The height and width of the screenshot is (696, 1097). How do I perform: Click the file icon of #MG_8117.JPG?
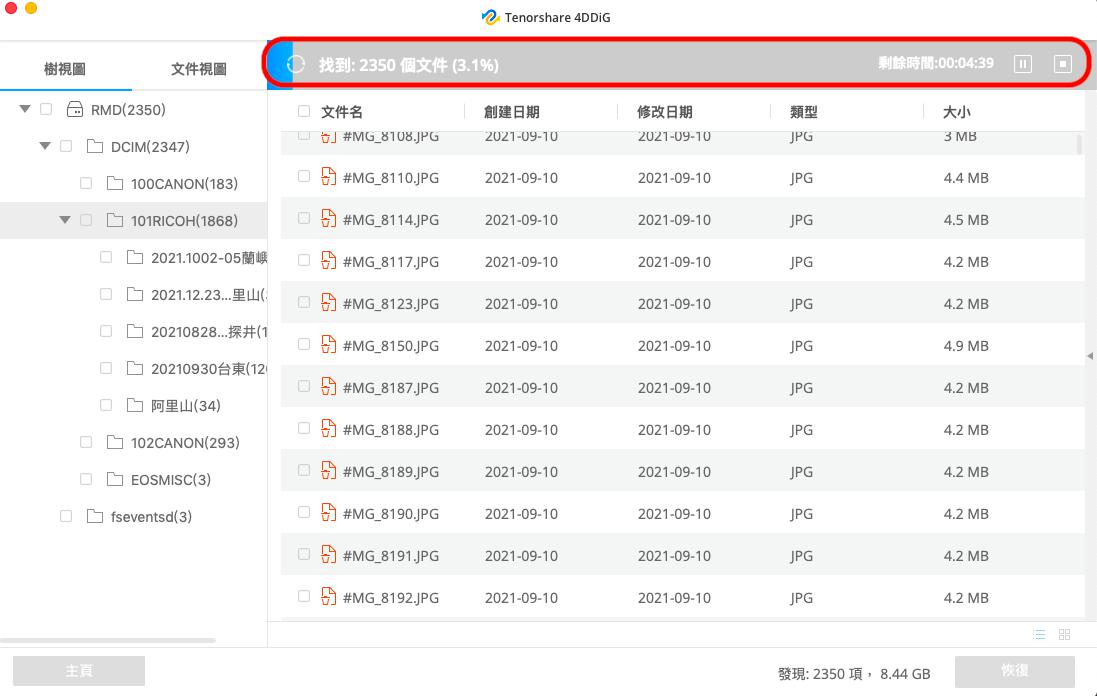point(328,260)
